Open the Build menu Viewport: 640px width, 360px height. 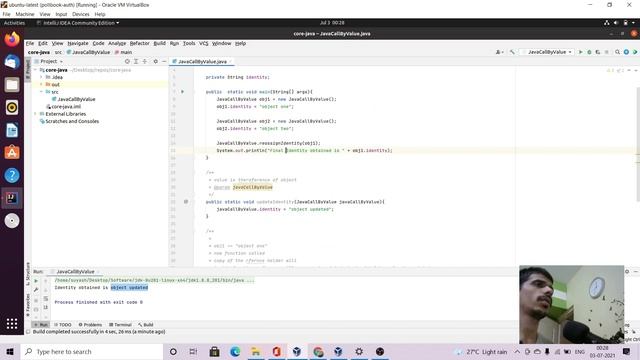[160, 43]
